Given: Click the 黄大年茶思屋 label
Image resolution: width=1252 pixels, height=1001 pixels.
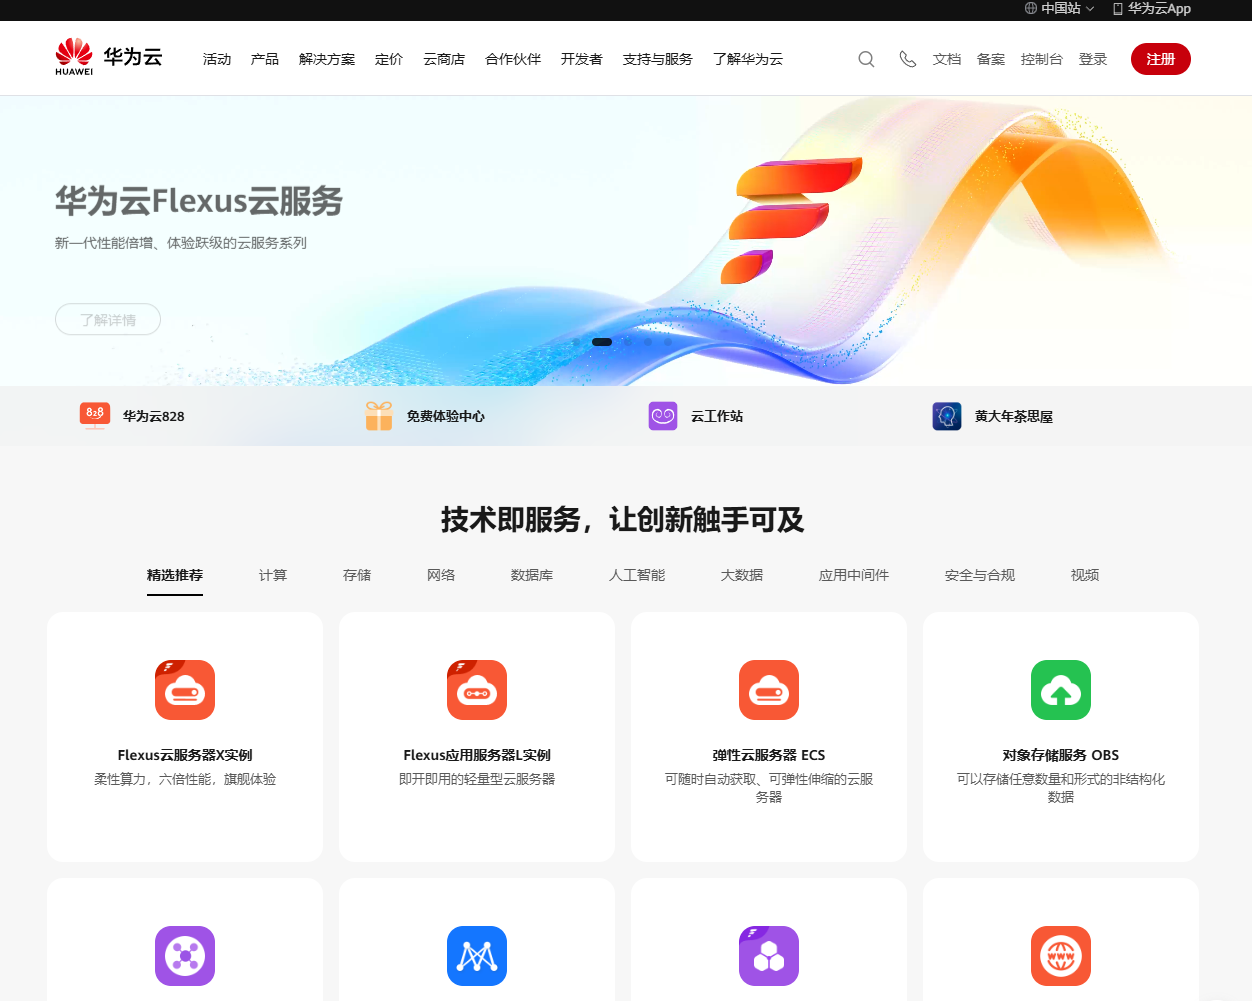Looking at the screenshot, I should pyautogui.click(x=1014, y=416).
